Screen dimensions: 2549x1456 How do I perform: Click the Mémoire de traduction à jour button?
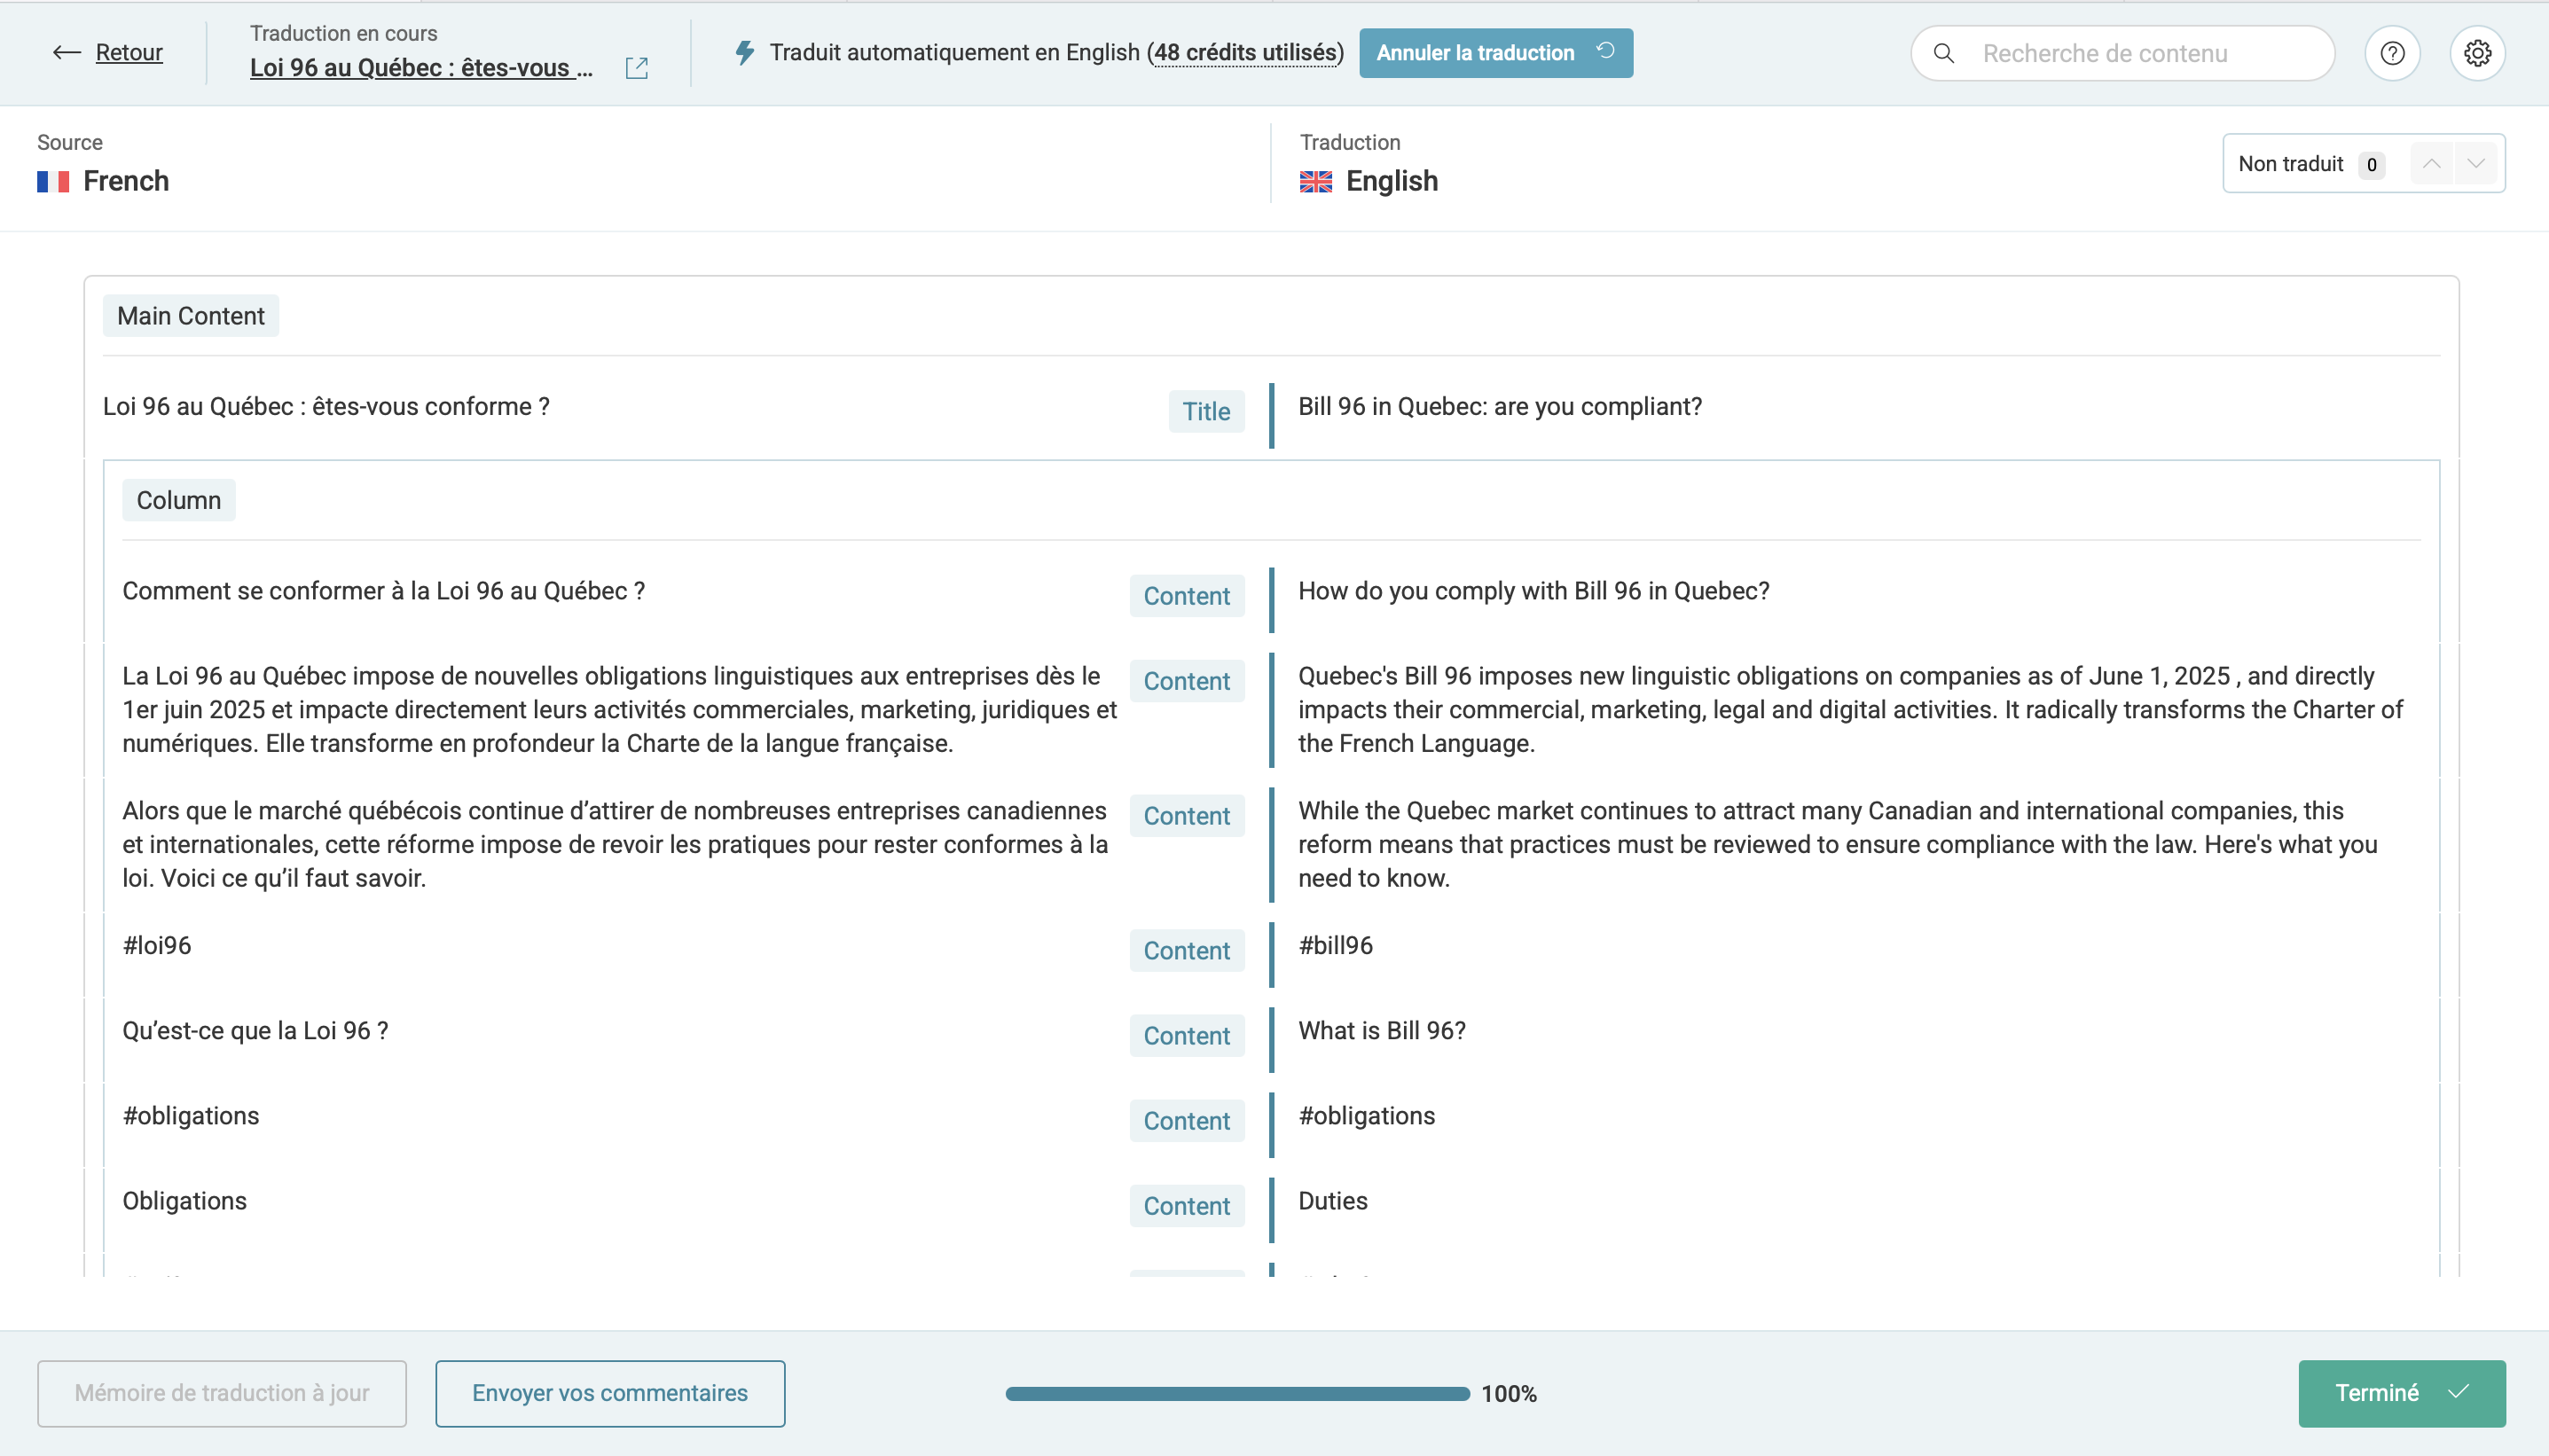point(222,1393)
